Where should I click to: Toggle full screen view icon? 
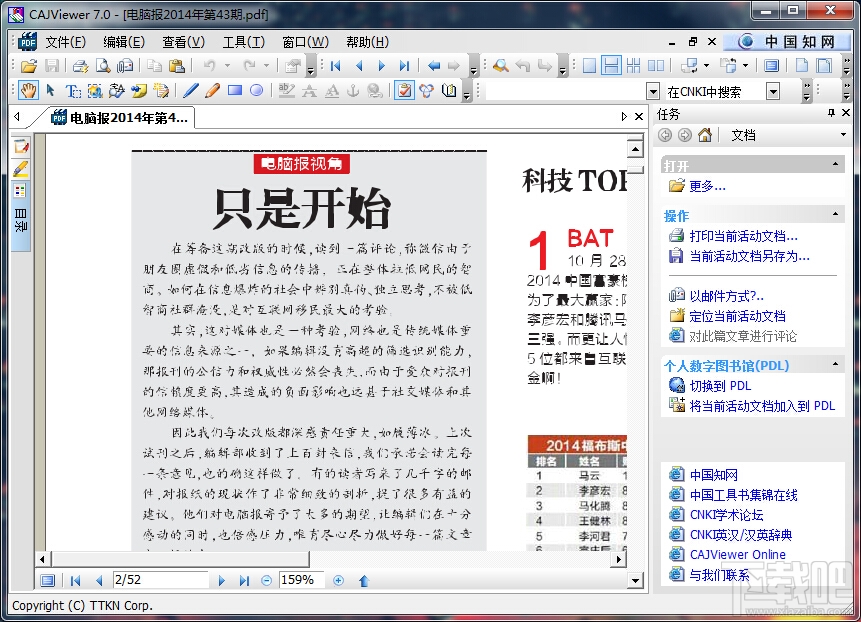(771, 66)
